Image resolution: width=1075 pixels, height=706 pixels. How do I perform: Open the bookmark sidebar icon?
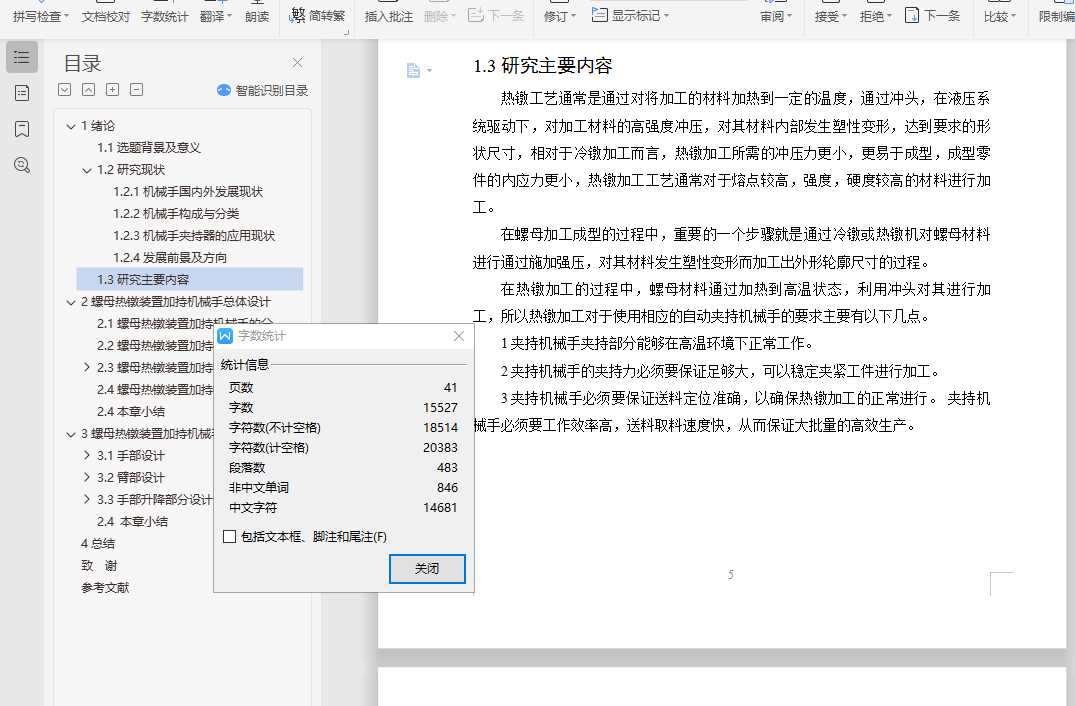click(22, 129)
